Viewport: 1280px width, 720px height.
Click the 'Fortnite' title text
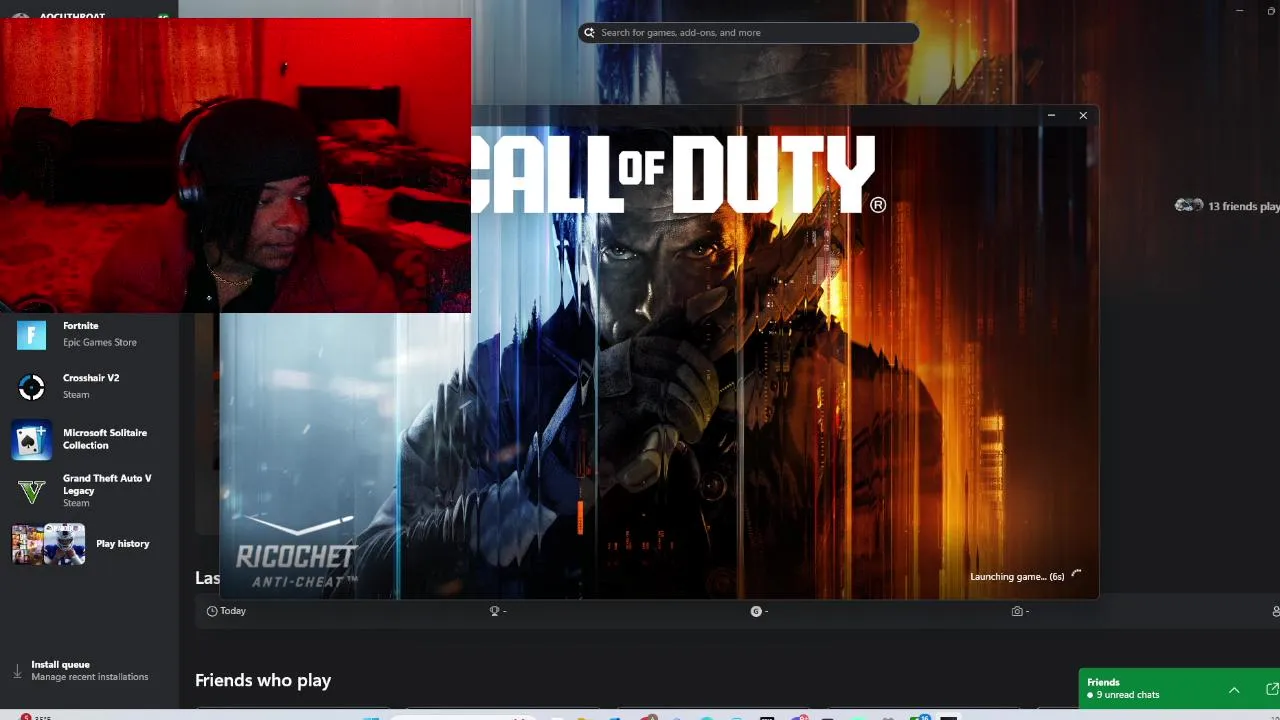(81, 326)
